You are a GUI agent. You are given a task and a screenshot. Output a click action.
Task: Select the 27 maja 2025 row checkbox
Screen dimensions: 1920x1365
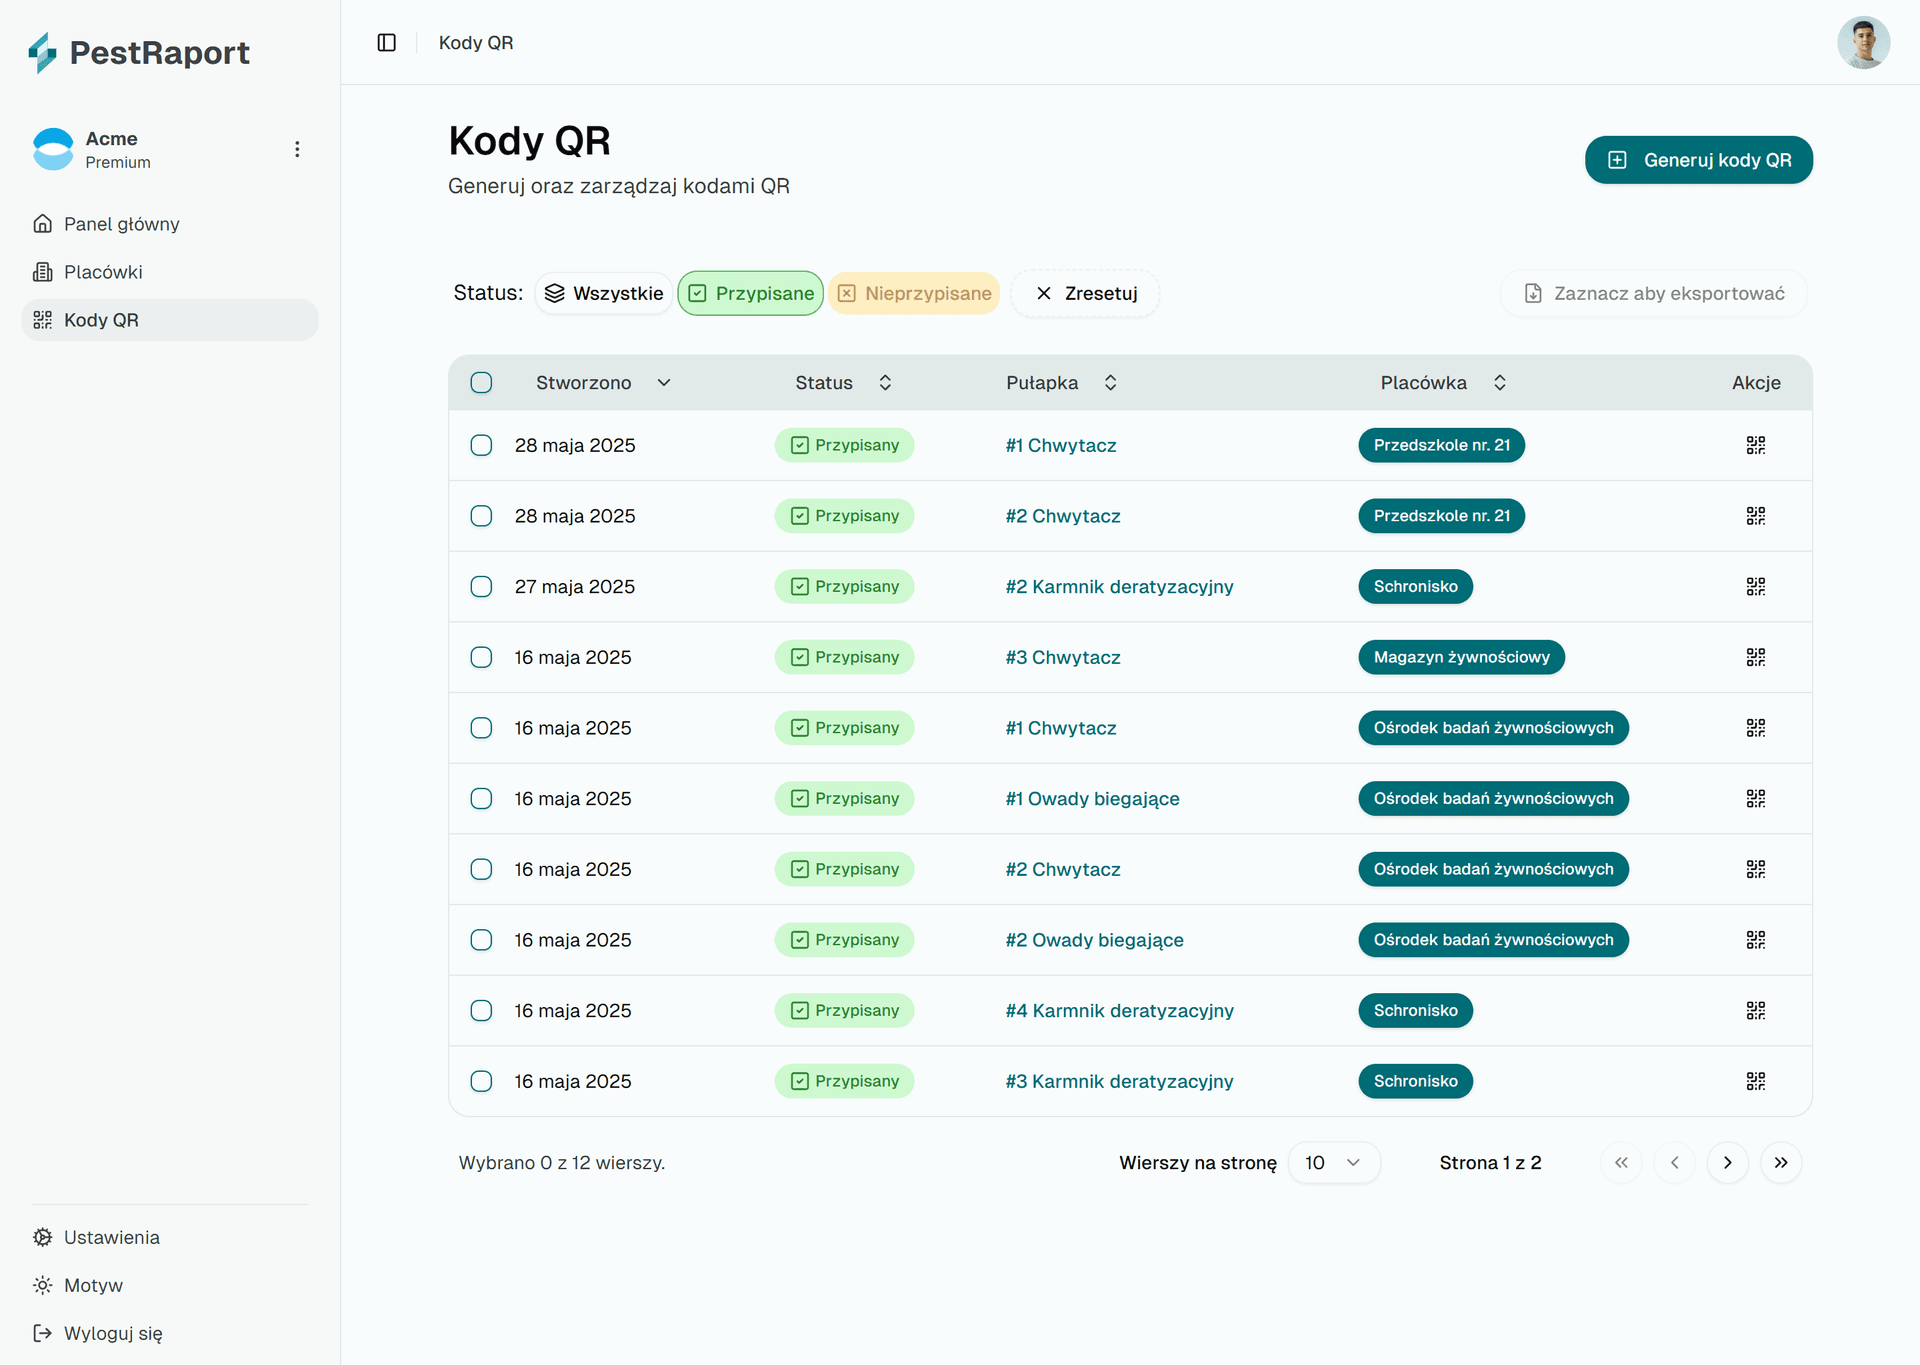[481, 586]
